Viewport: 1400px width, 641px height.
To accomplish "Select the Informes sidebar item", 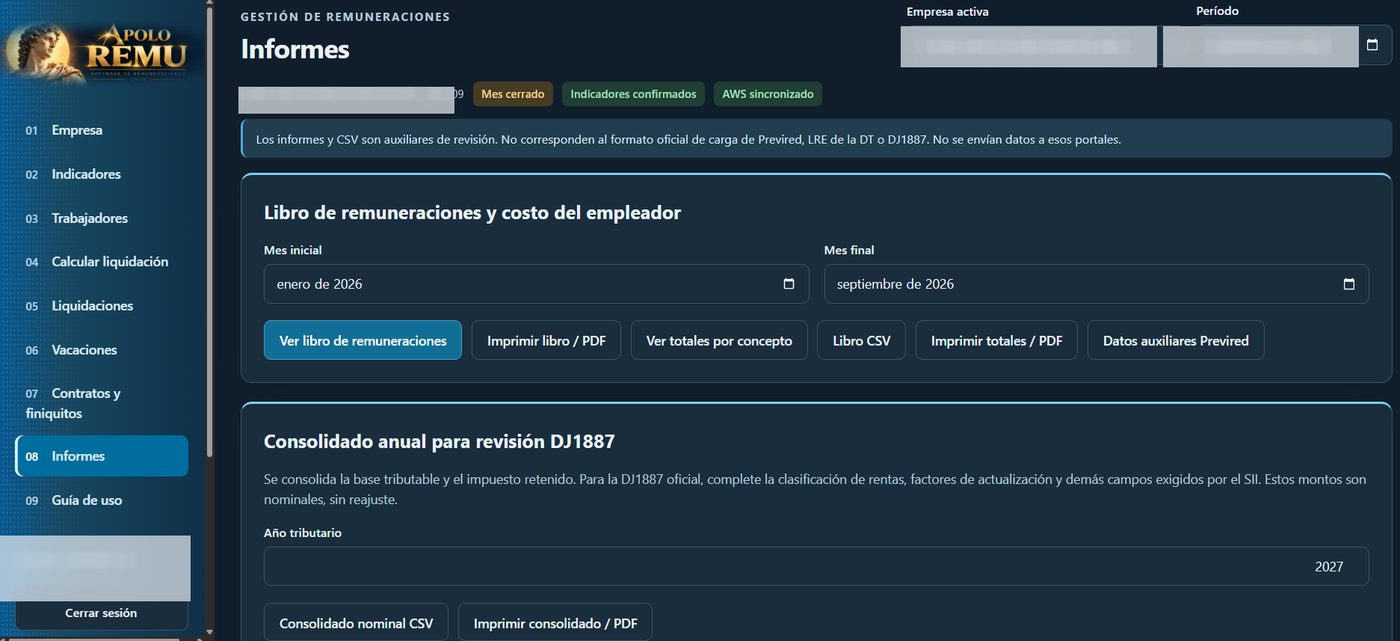I will 101,456.
